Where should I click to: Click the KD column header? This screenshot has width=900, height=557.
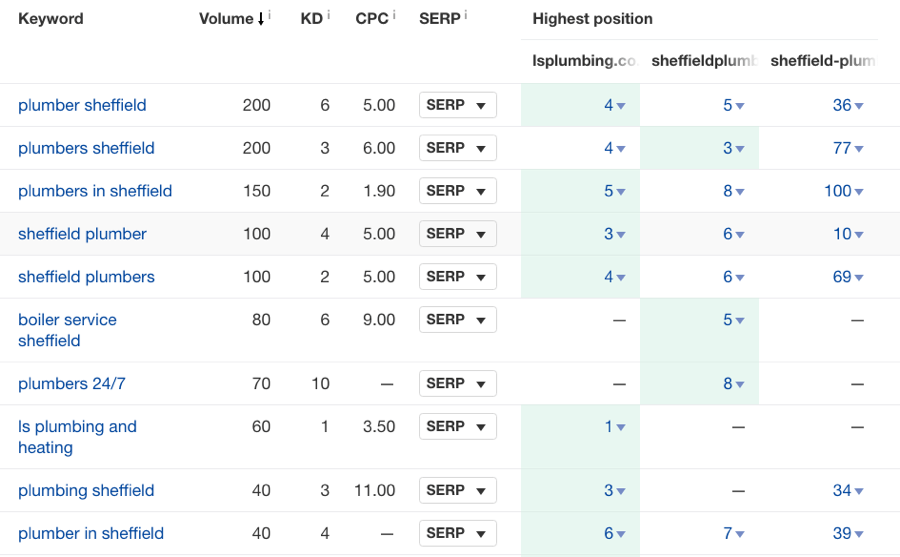tap(311, 19)
